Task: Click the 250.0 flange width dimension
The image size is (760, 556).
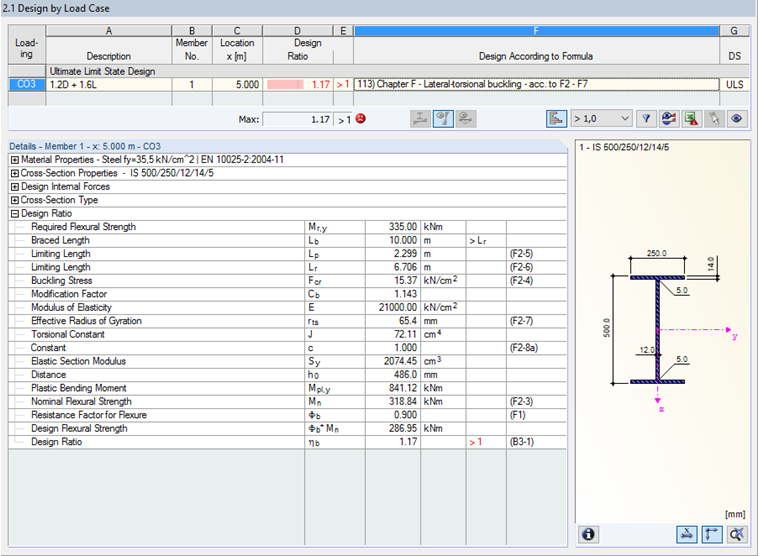Action: click(657, 253)
